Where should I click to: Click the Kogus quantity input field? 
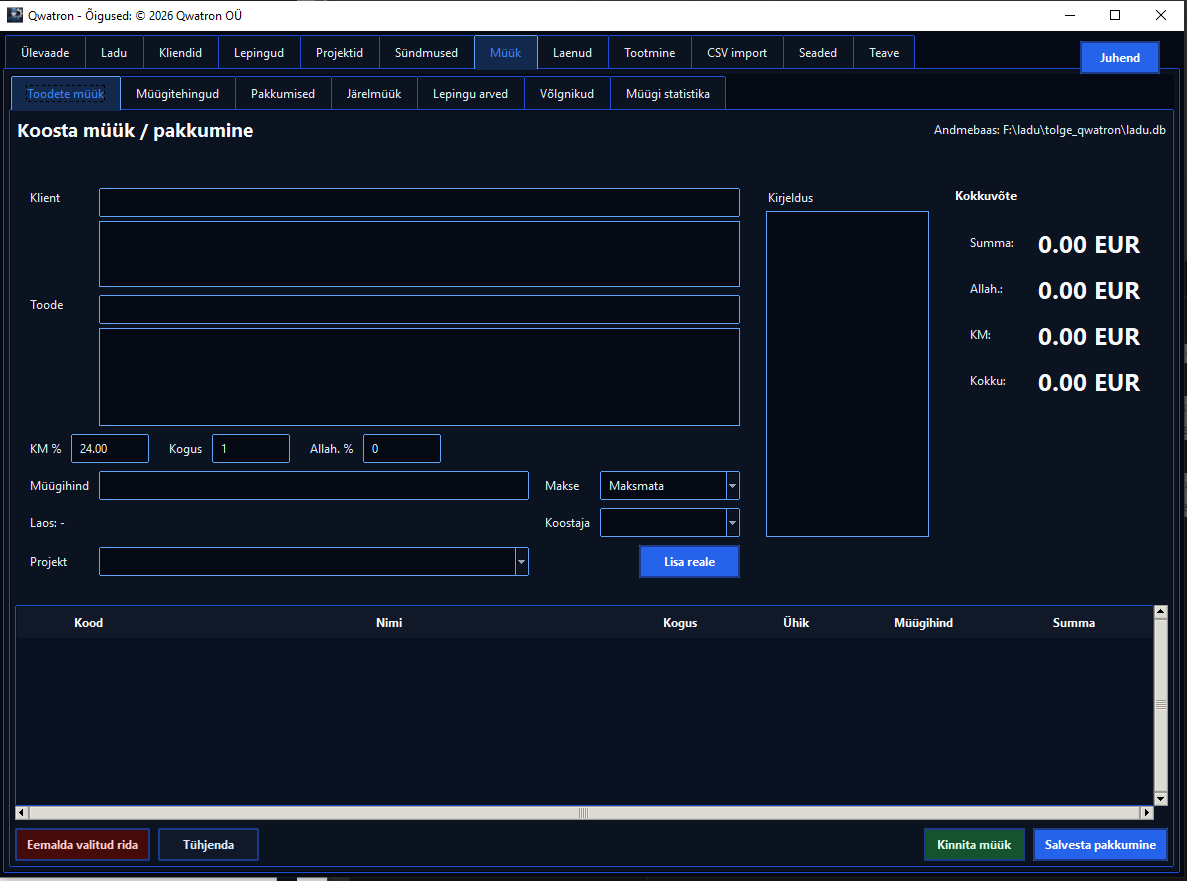251,449
